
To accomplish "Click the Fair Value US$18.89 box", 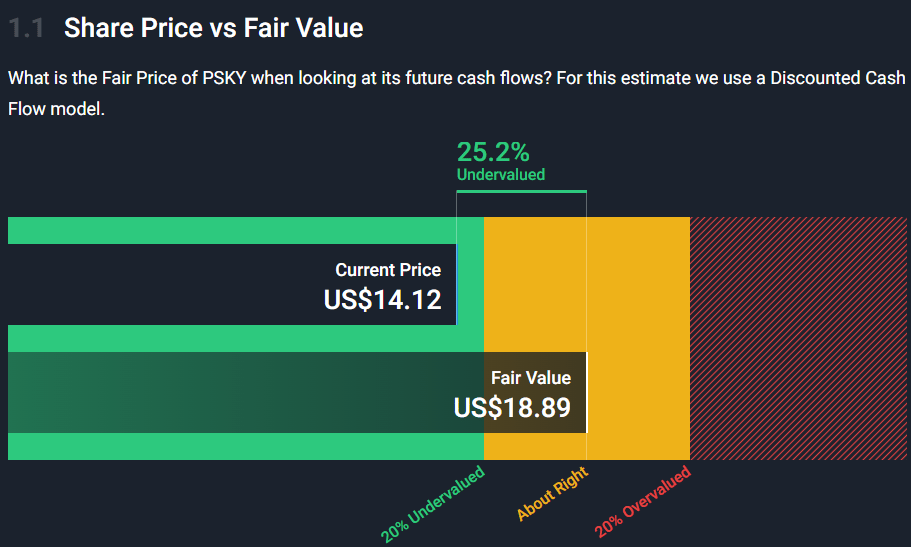I will (297, 392).
